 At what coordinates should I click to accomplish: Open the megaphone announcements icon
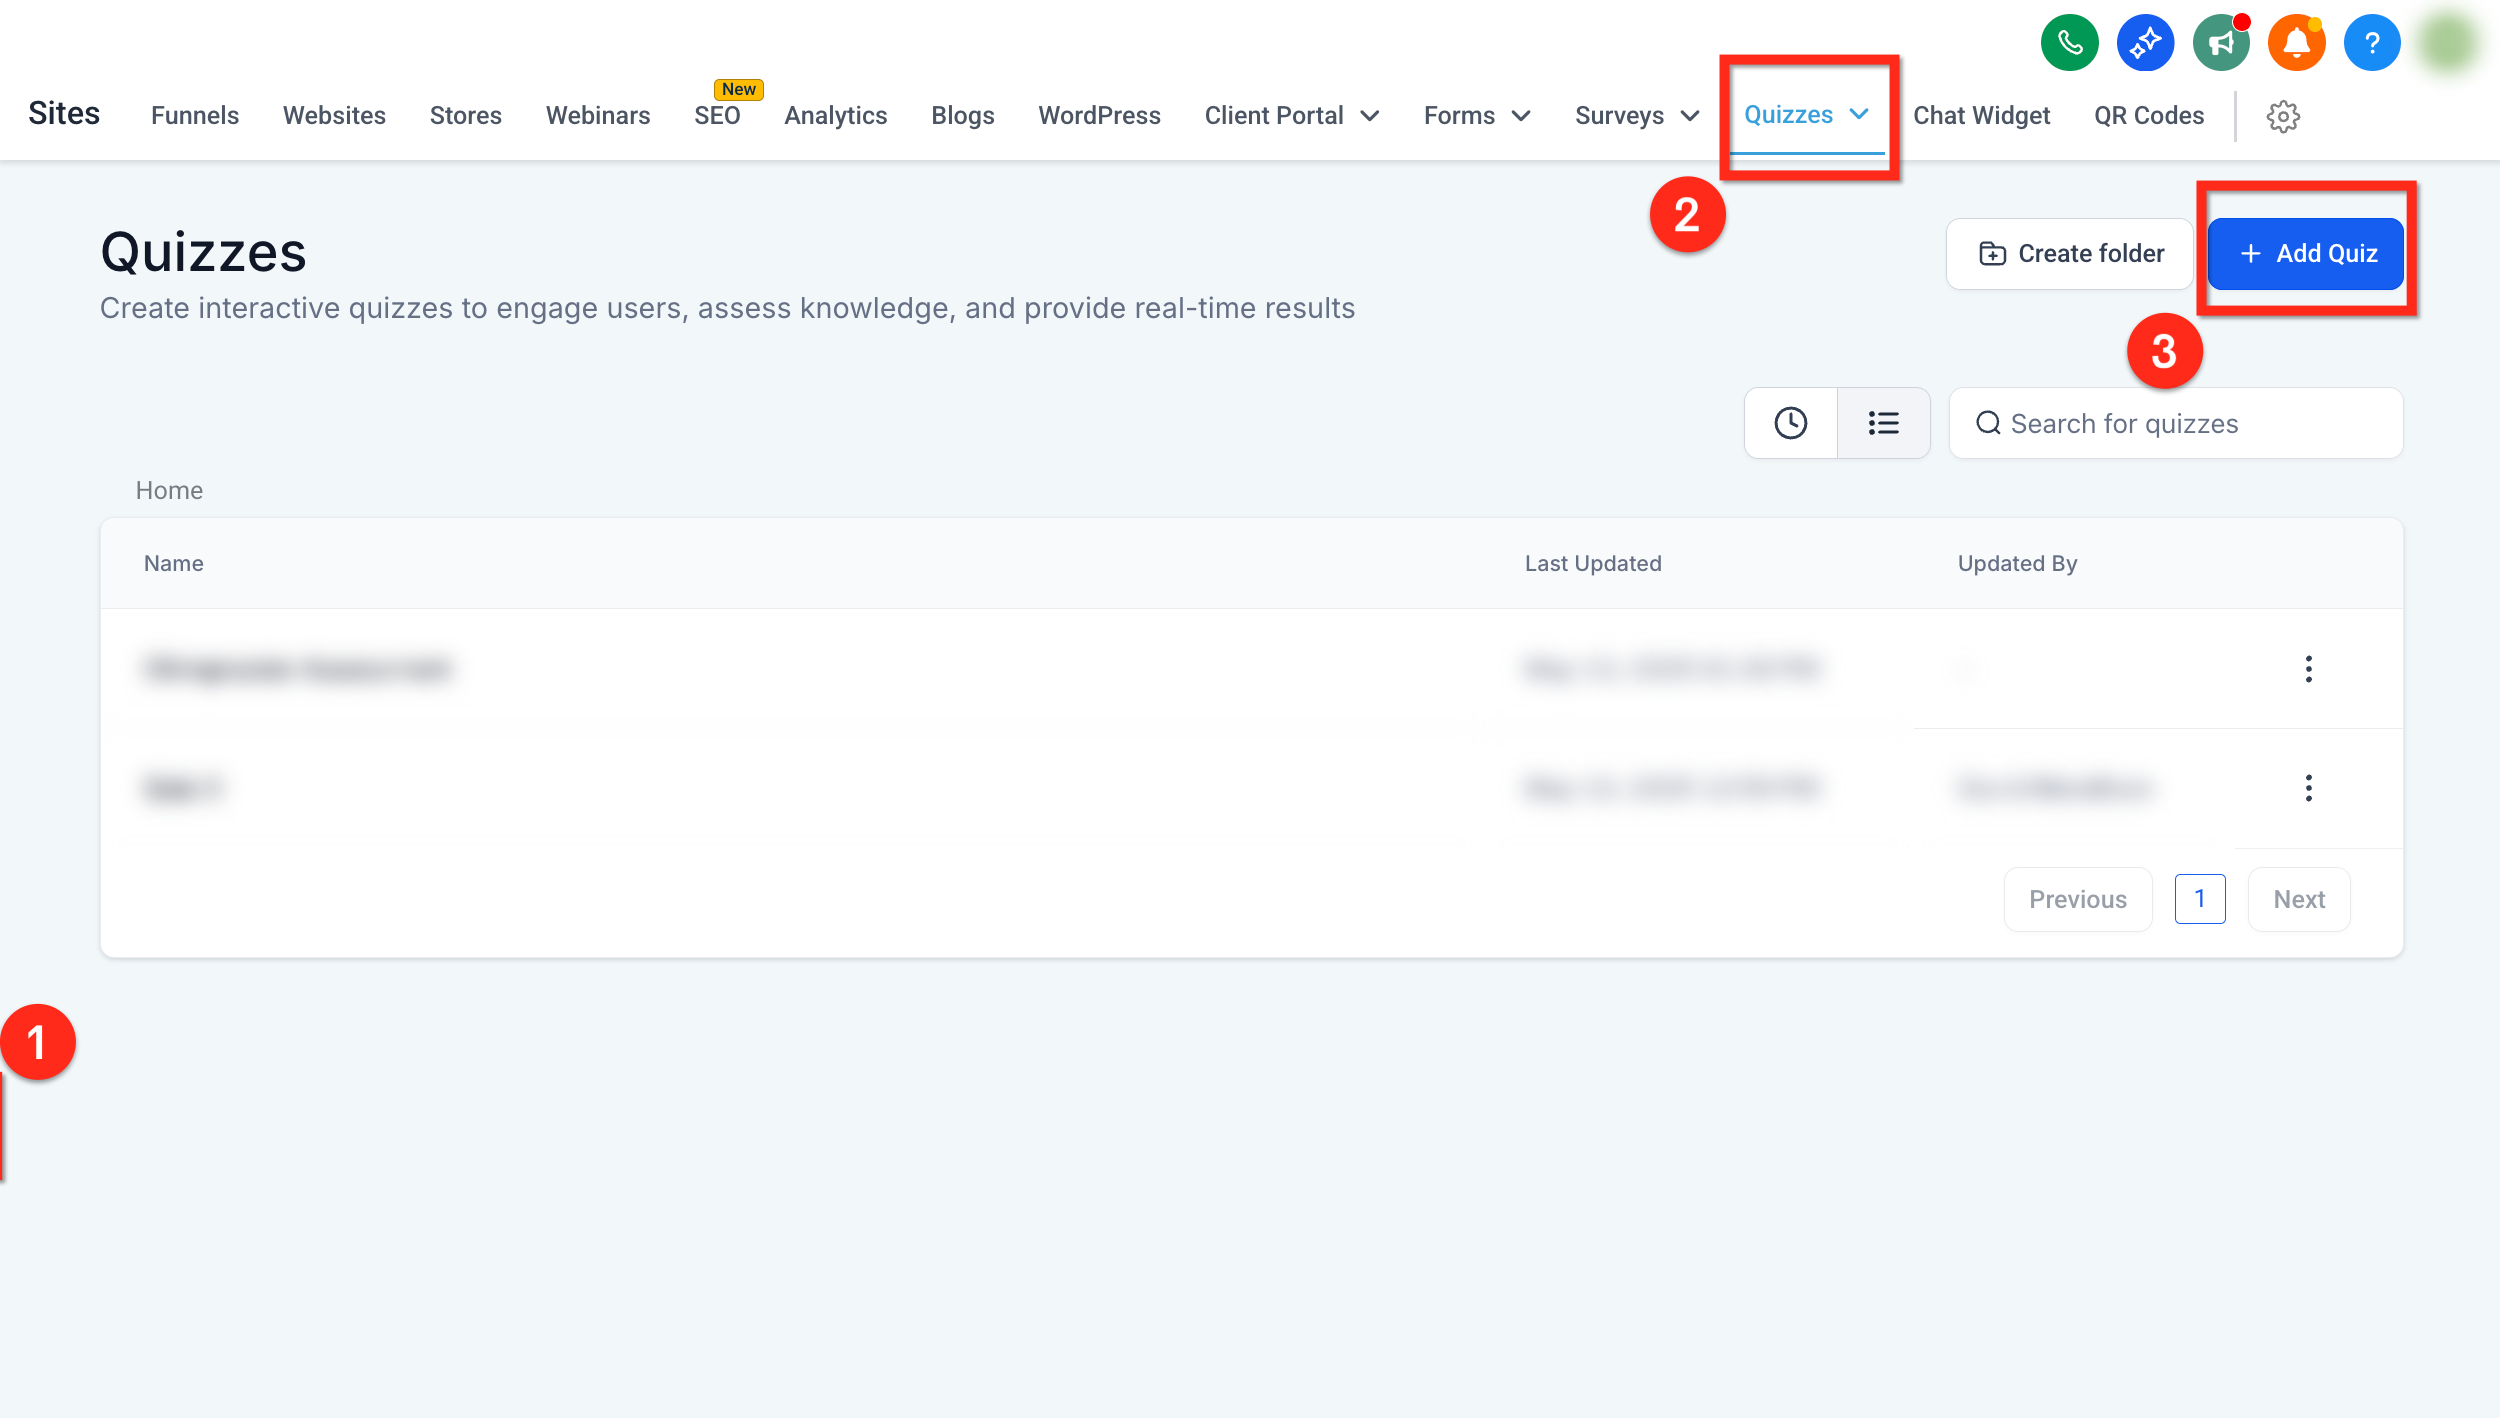click(x=2221, y=43)
